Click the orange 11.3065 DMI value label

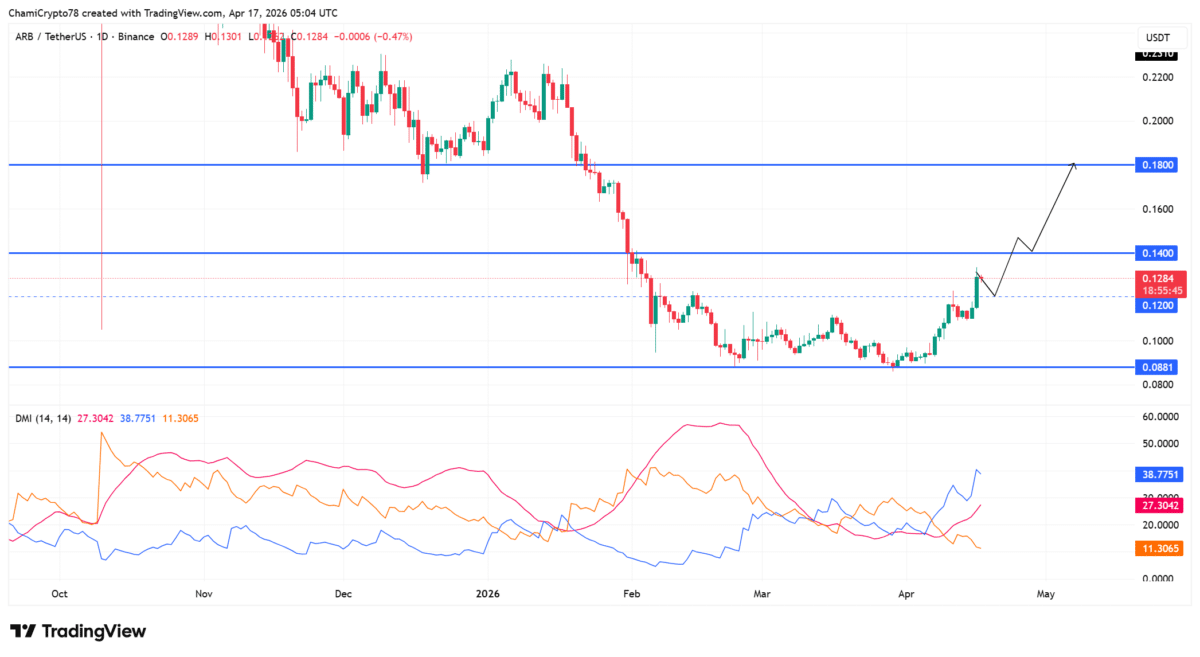tap(1160, 549)
